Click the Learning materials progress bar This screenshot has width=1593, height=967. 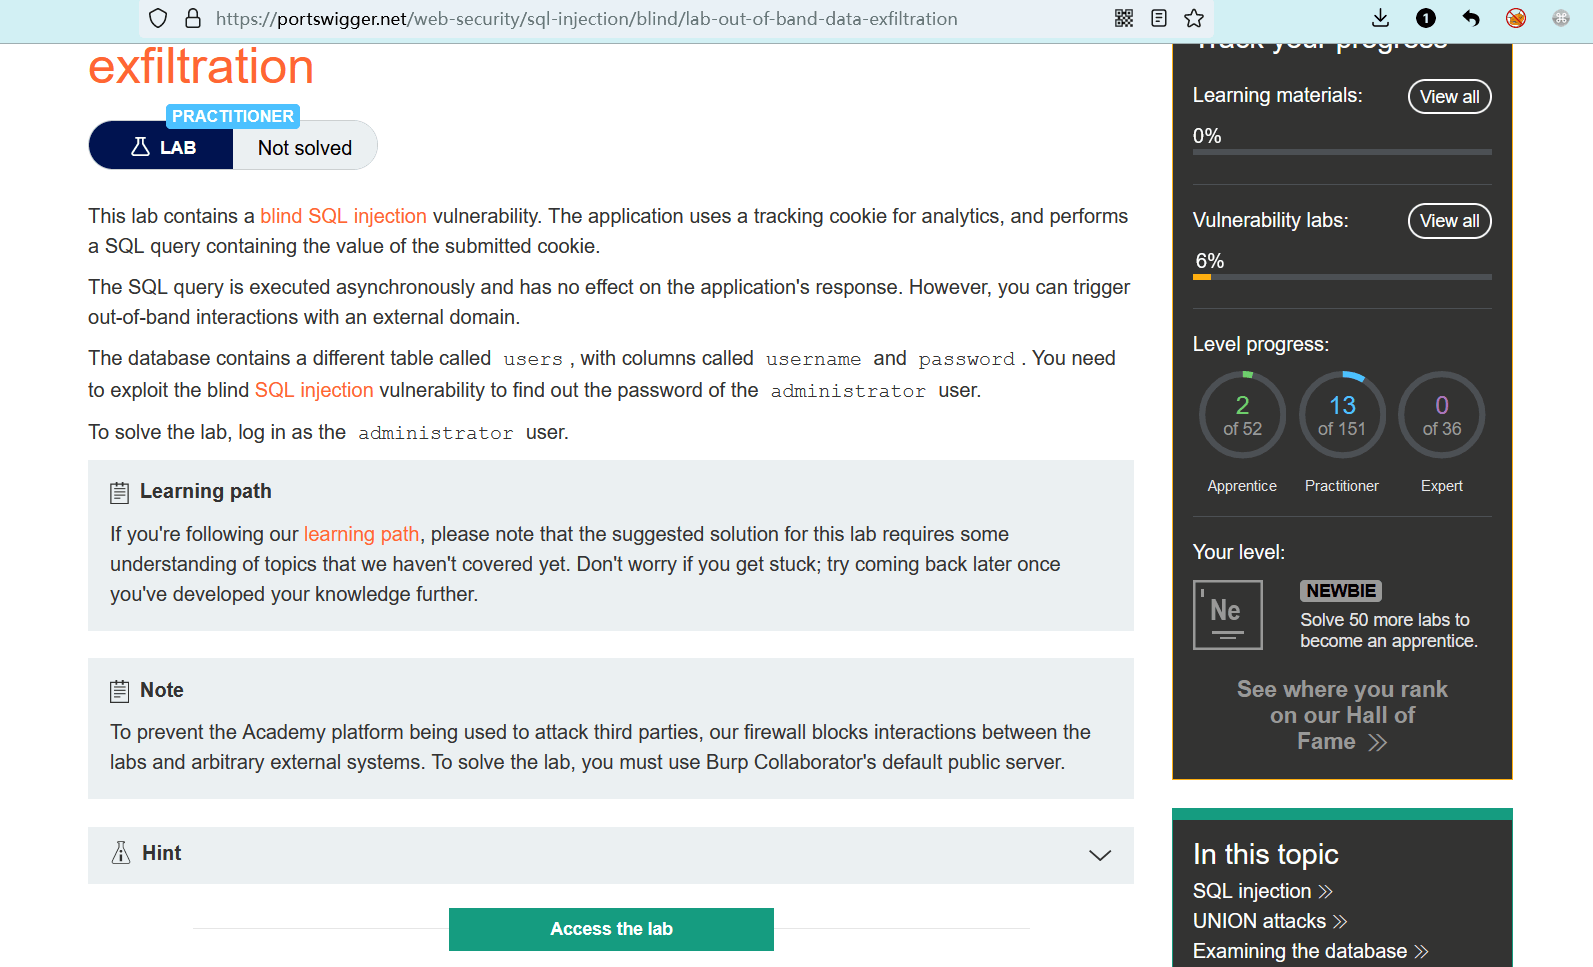(x=1342, y=152)
